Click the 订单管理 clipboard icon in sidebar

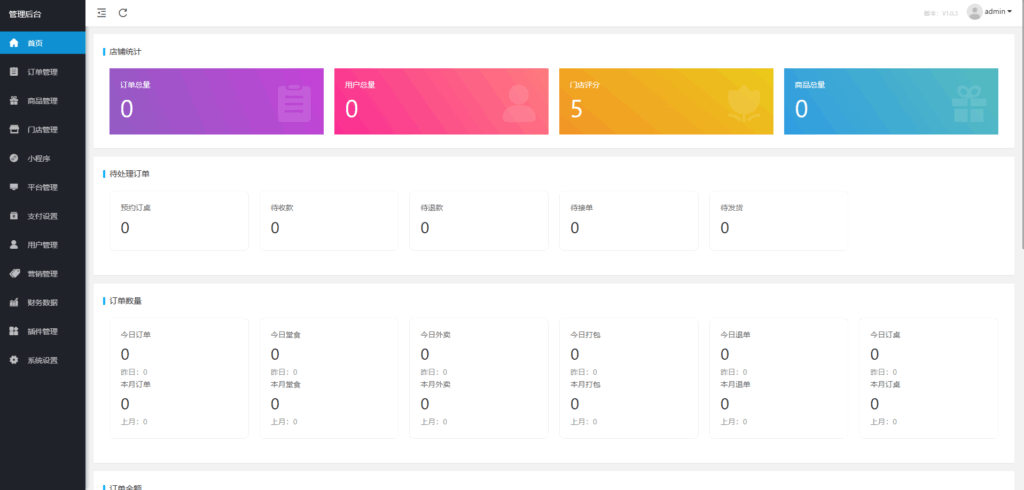[14, 72]
